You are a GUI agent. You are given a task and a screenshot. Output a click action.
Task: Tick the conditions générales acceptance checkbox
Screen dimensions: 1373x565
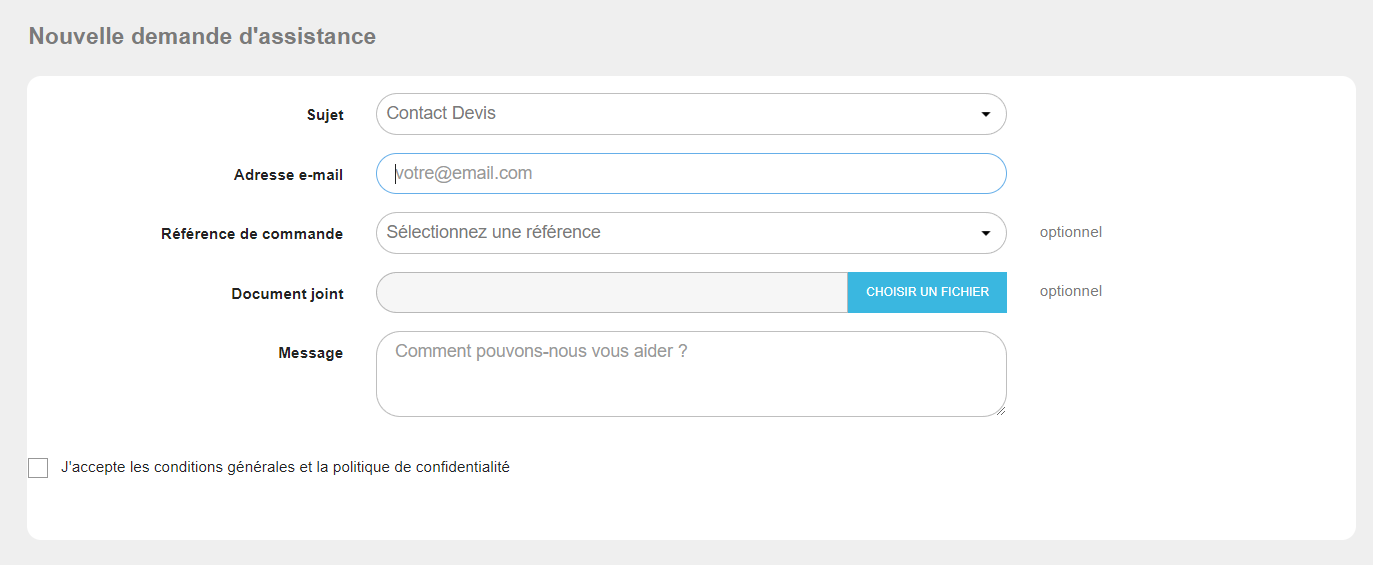coord(38,468)
